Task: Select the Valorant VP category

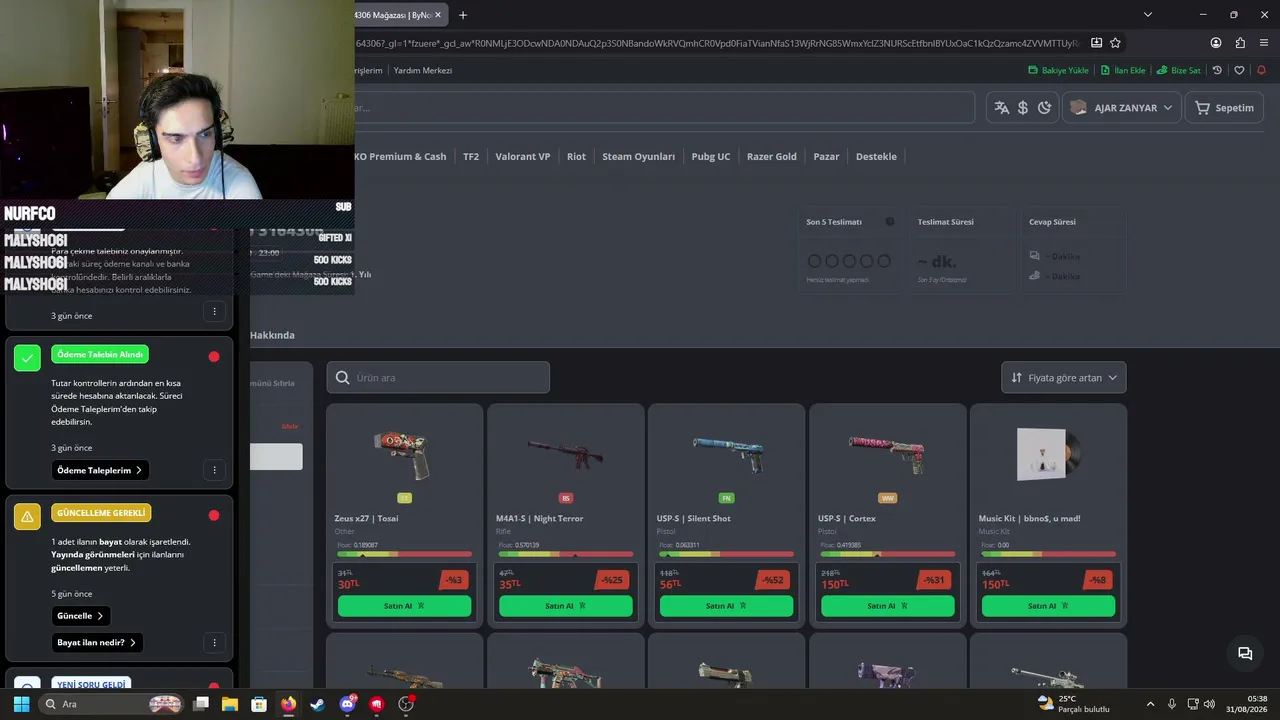Action: (x=523, y=156)
